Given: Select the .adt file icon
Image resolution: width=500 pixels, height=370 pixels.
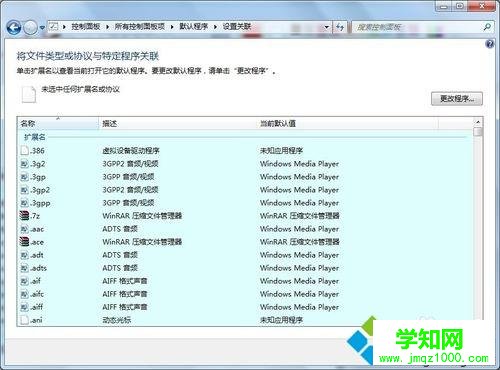Looking at the screenshot, I should 24,255.
